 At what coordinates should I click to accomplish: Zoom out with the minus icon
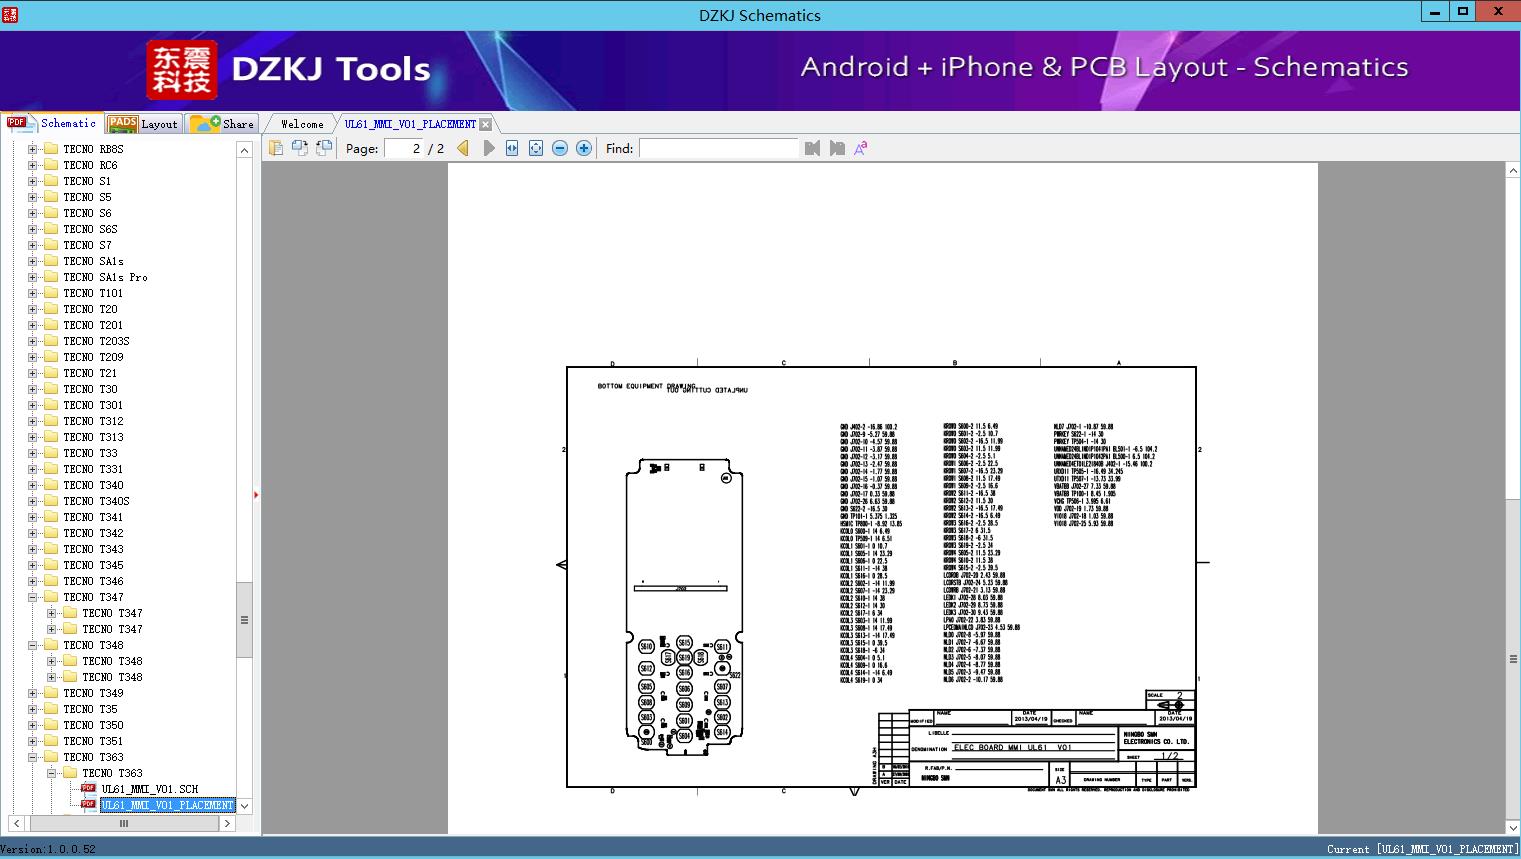pyautogui.click(x=560, y=148)
